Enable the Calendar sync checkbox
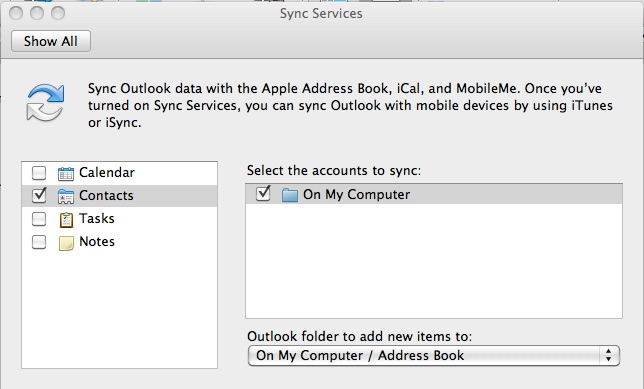The width and height of the screenshot is (644, 389). (x=39, y=173)
